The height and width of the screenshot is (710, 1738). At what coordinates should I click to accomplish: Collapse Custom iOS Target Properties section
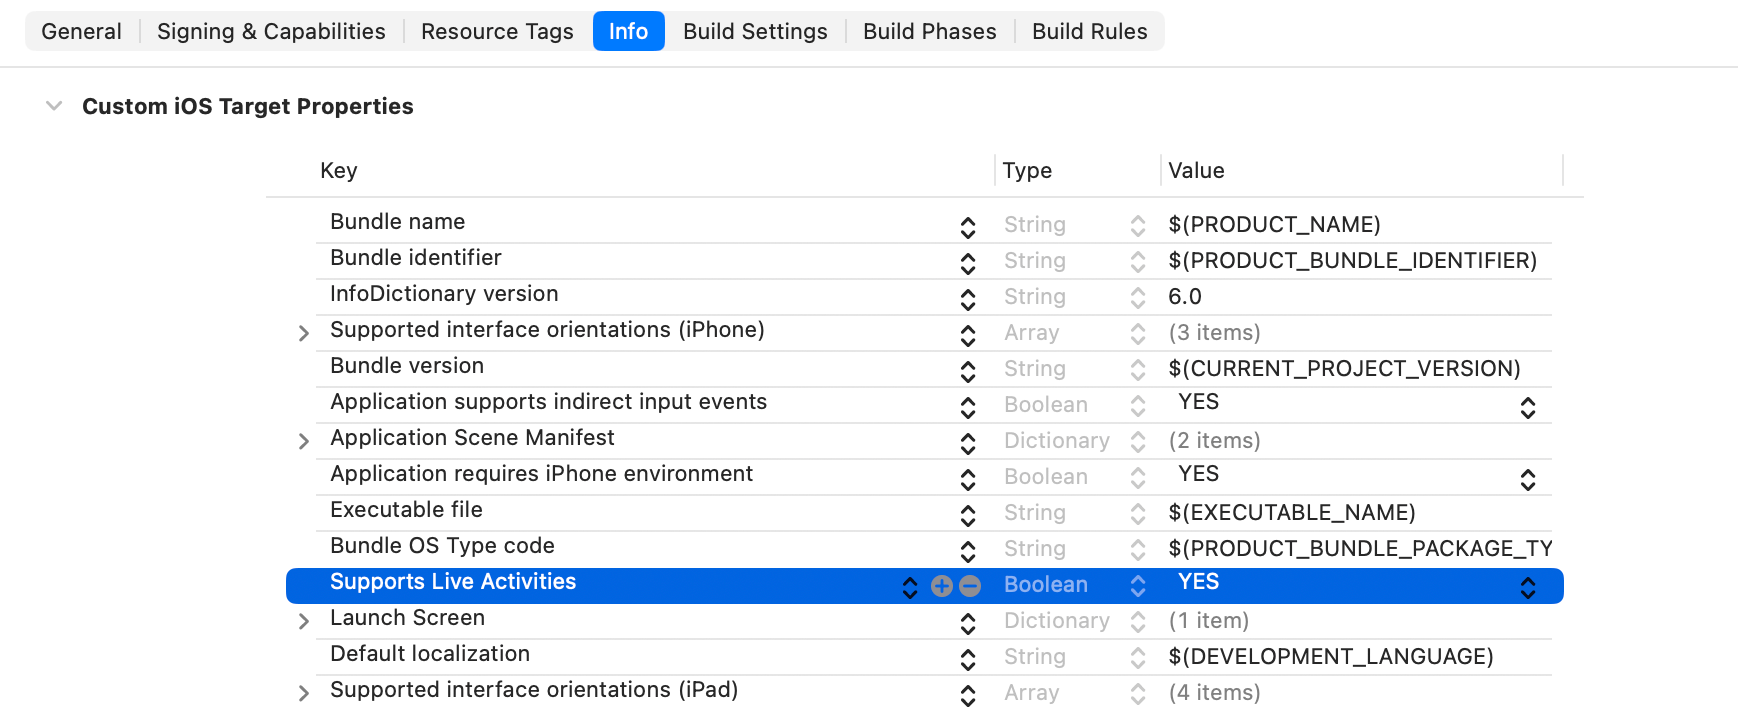(54, 106)
